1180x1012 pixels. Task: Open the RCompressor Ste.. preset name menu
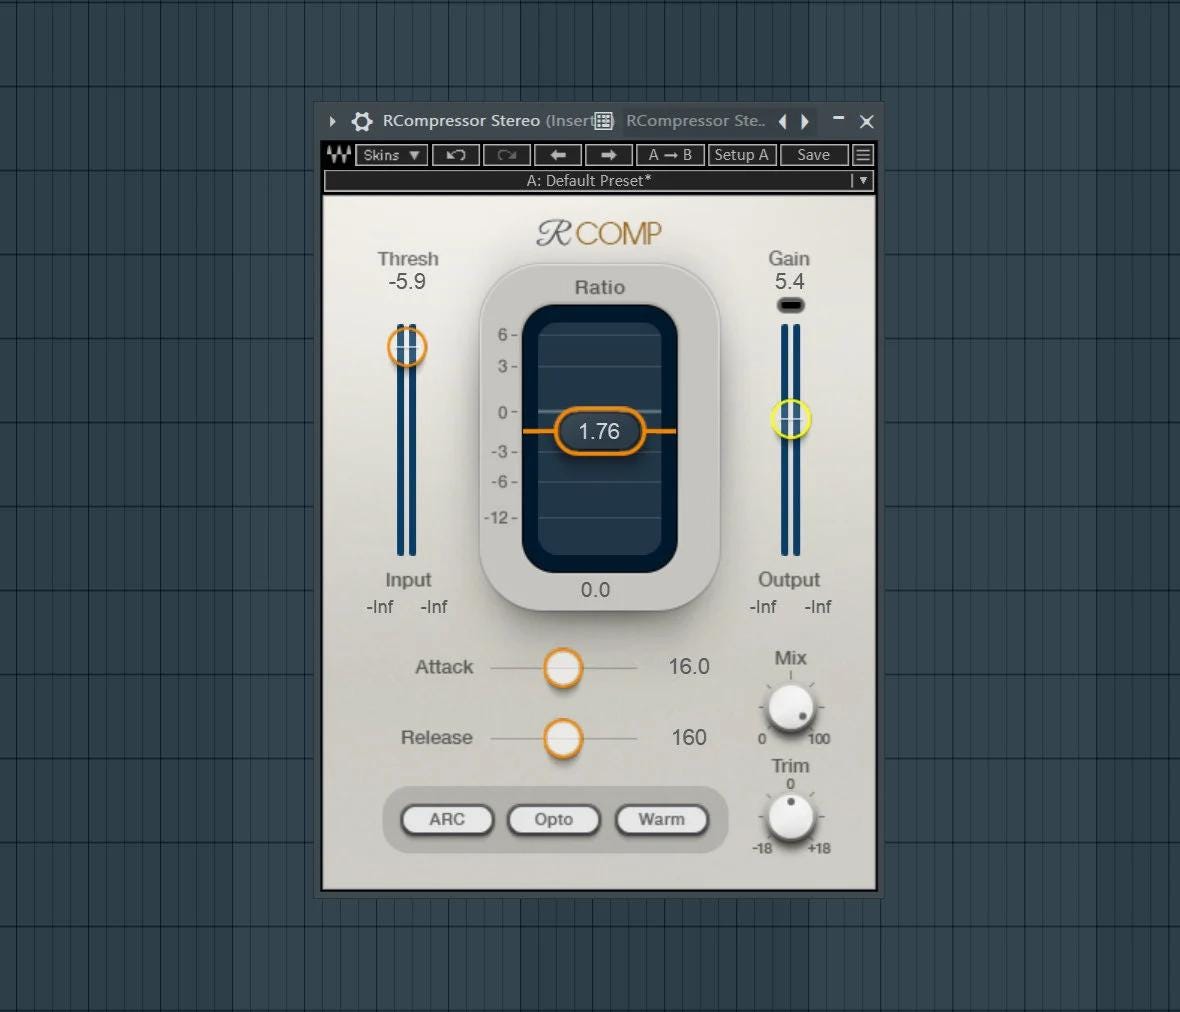pyautogui.click(x=695, y=121)
